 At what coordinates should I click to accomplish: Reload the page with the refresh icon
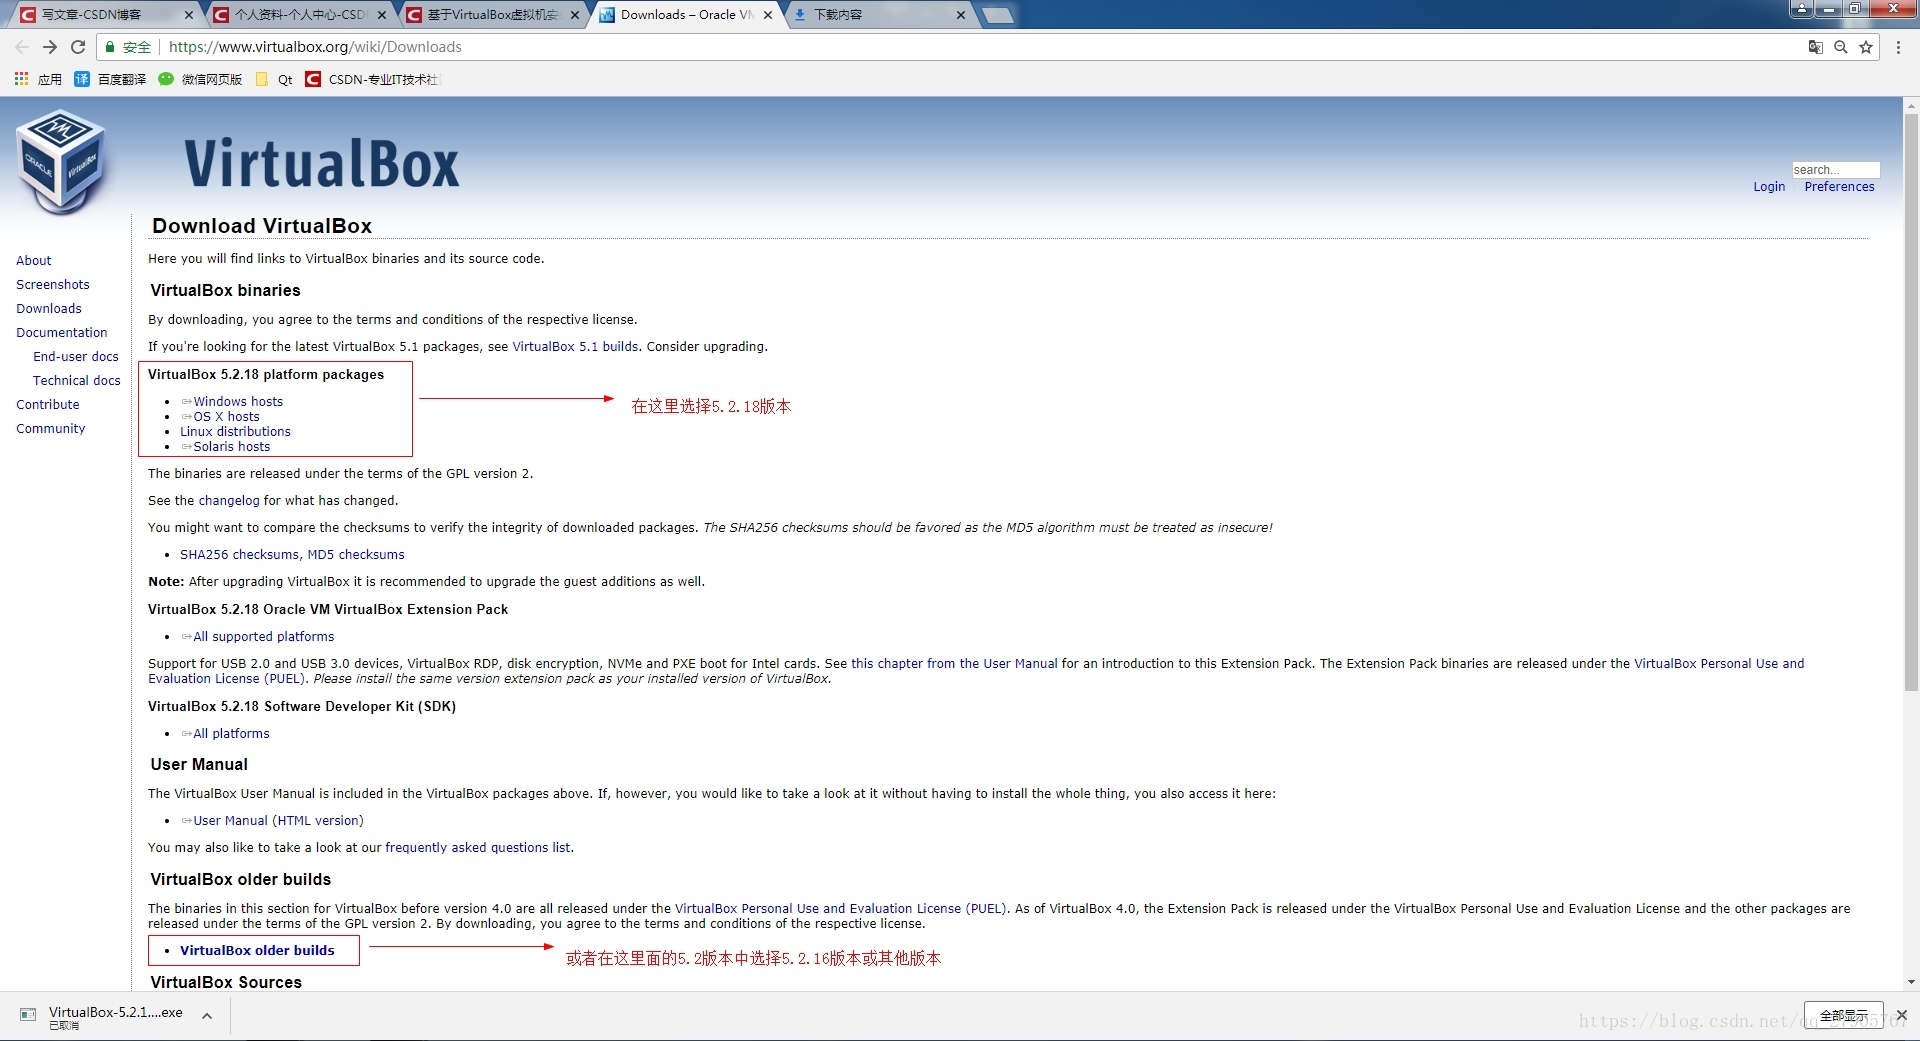pos(78,47)
